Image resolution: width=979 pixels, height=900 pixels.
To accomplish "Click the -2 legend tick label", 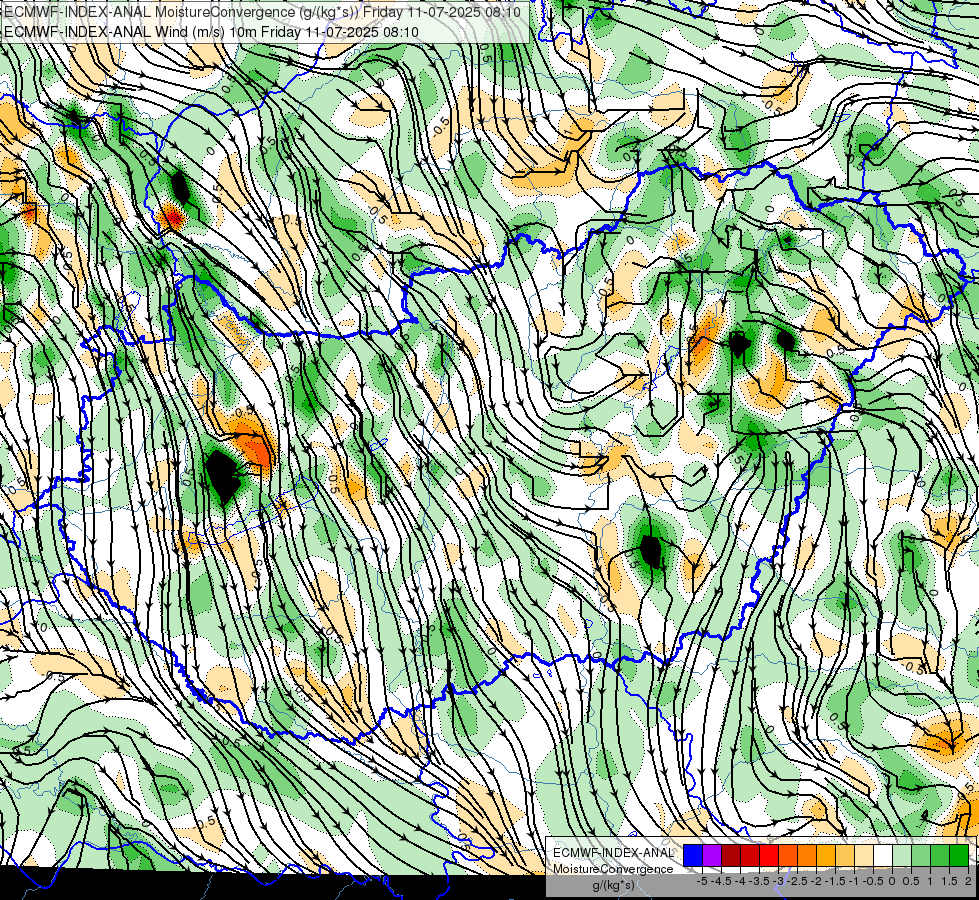I will pyautogui.click(x=817, y=881).
